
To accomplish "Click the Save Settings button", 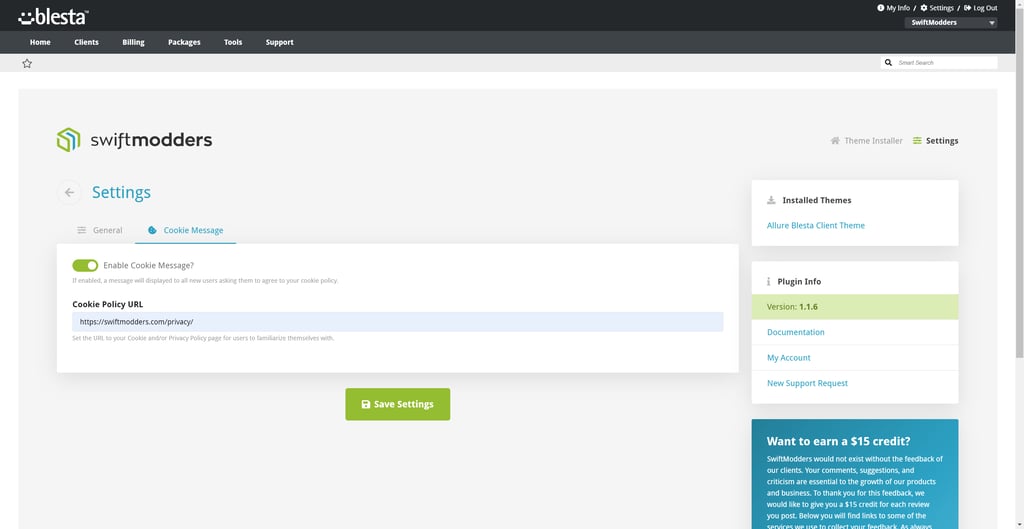I will coord(398,404).
